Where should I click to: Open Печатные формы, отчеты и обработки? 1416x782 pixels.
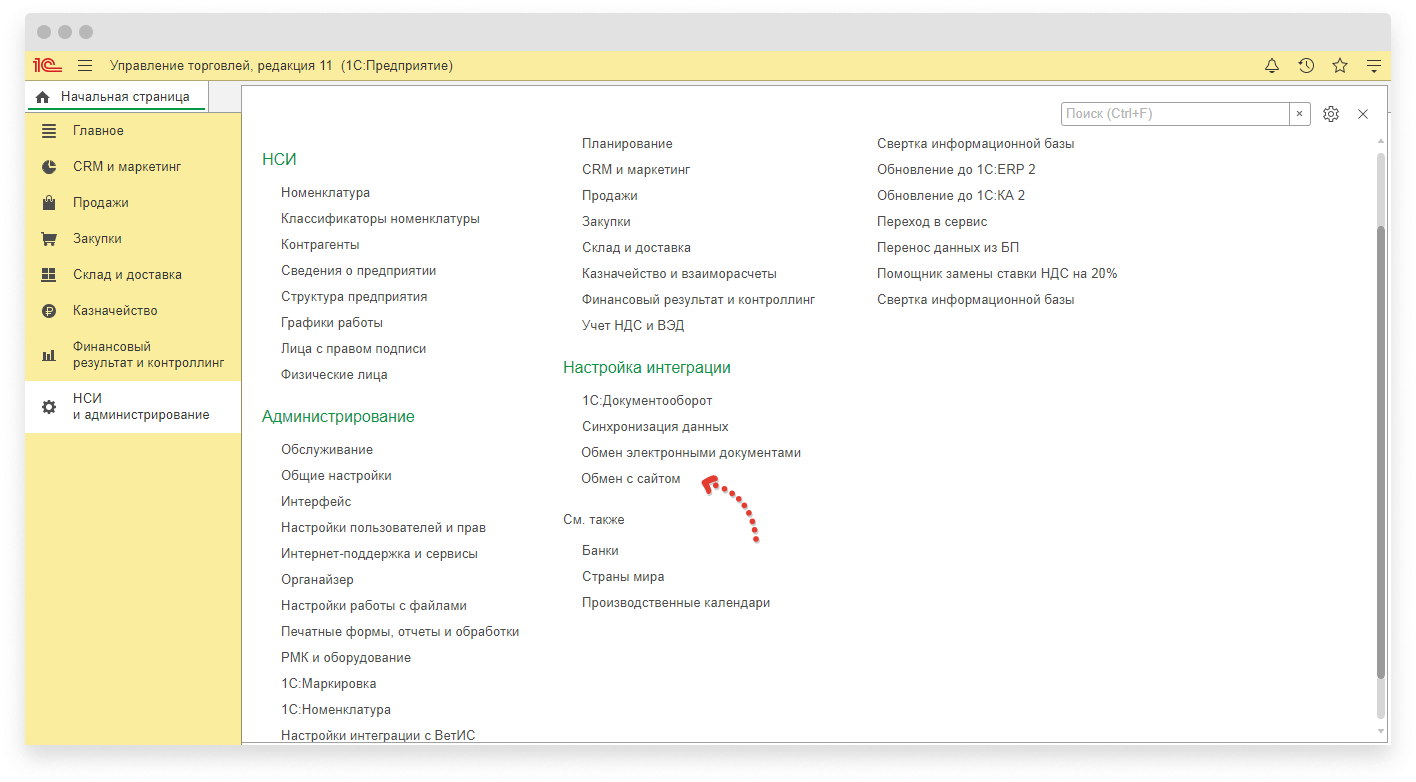(400, 632)
